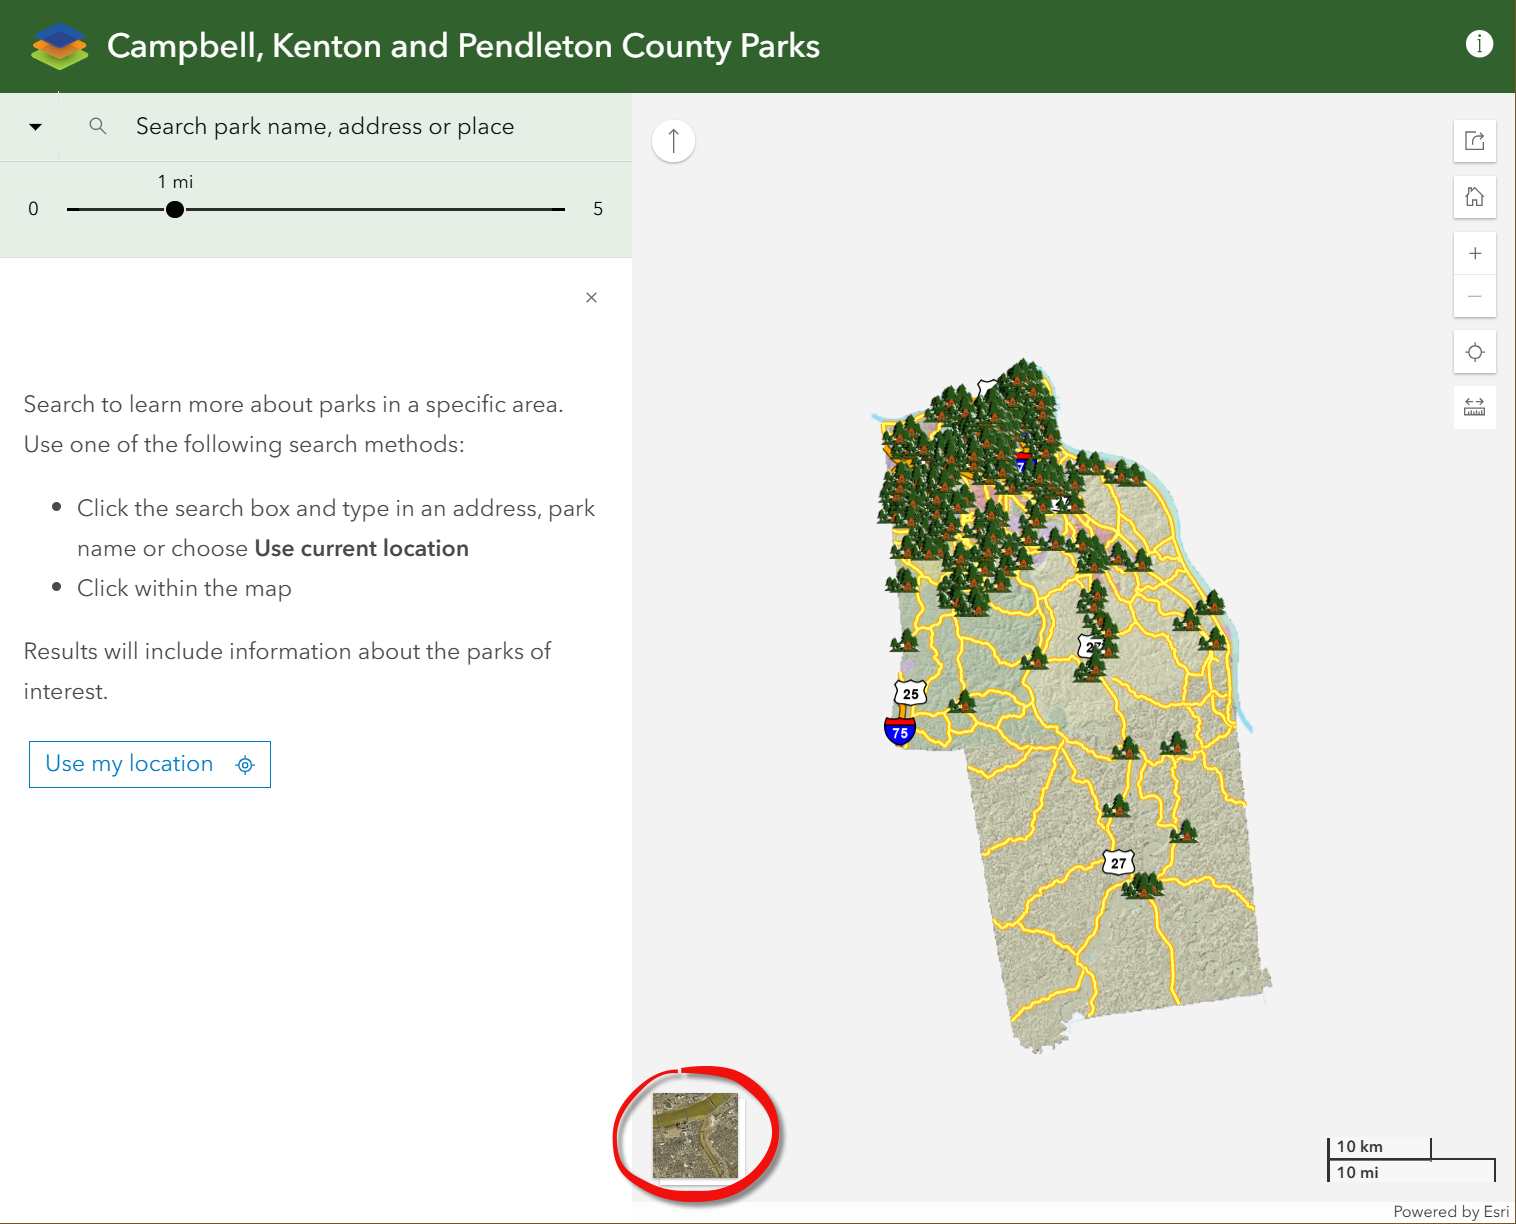Click the layered map logo in the header
Screen dimensions: 1516x1224
[x=59, y=45]
